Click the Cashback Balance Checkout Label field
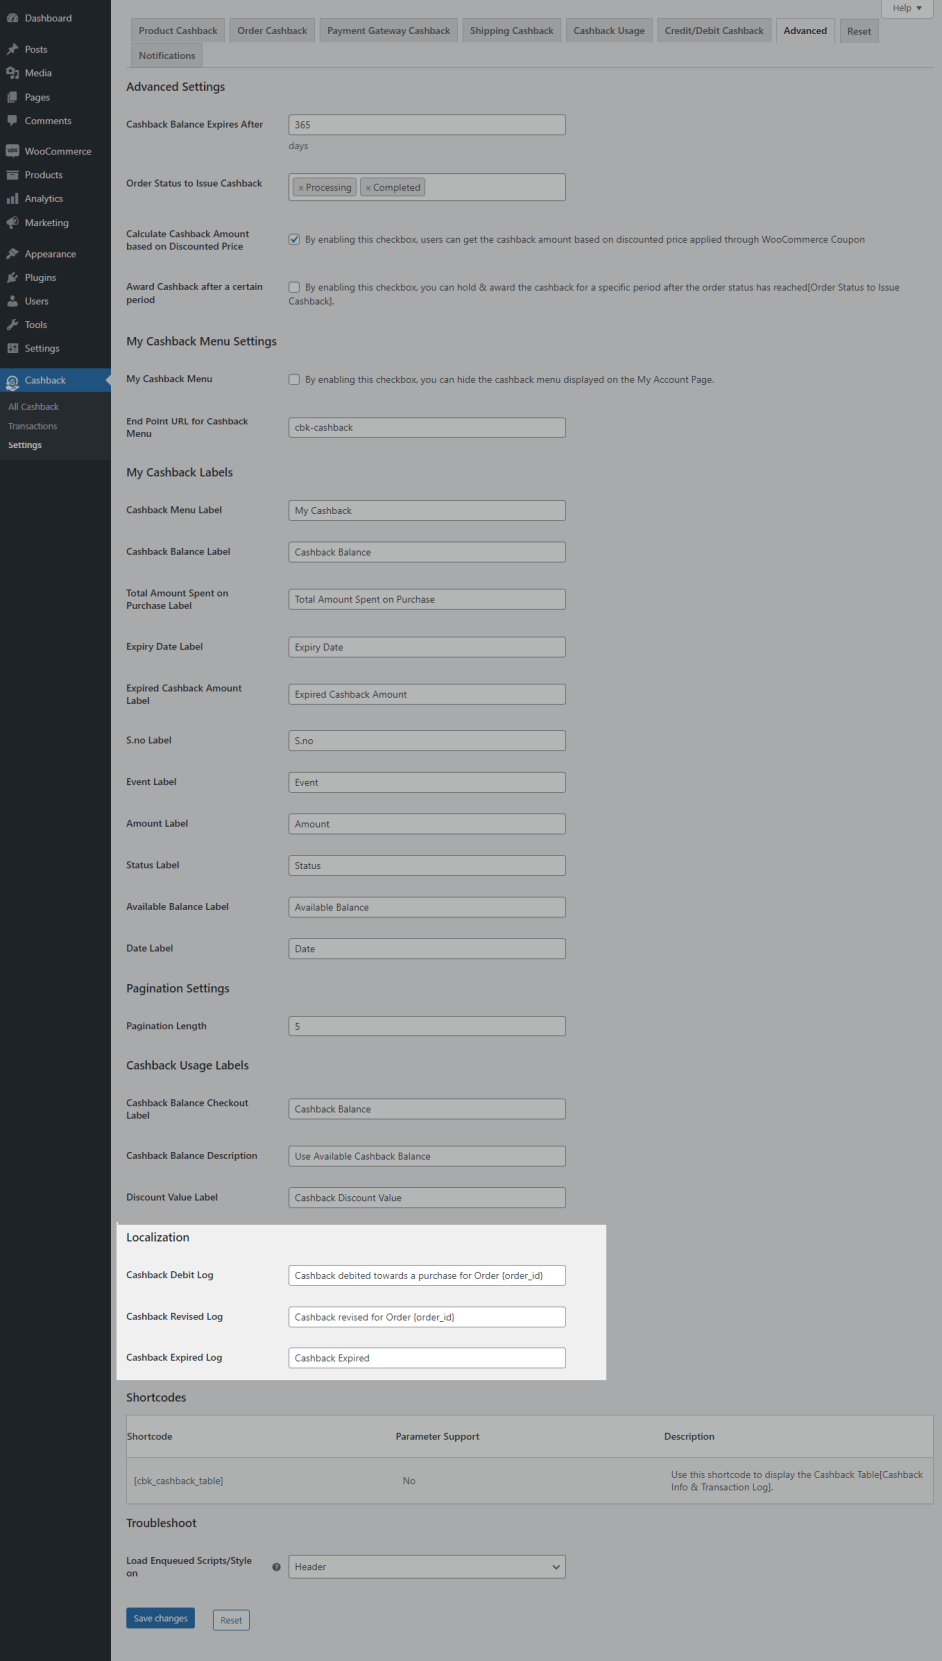This screenshot has width=942, height=1661. point(427,1109)
